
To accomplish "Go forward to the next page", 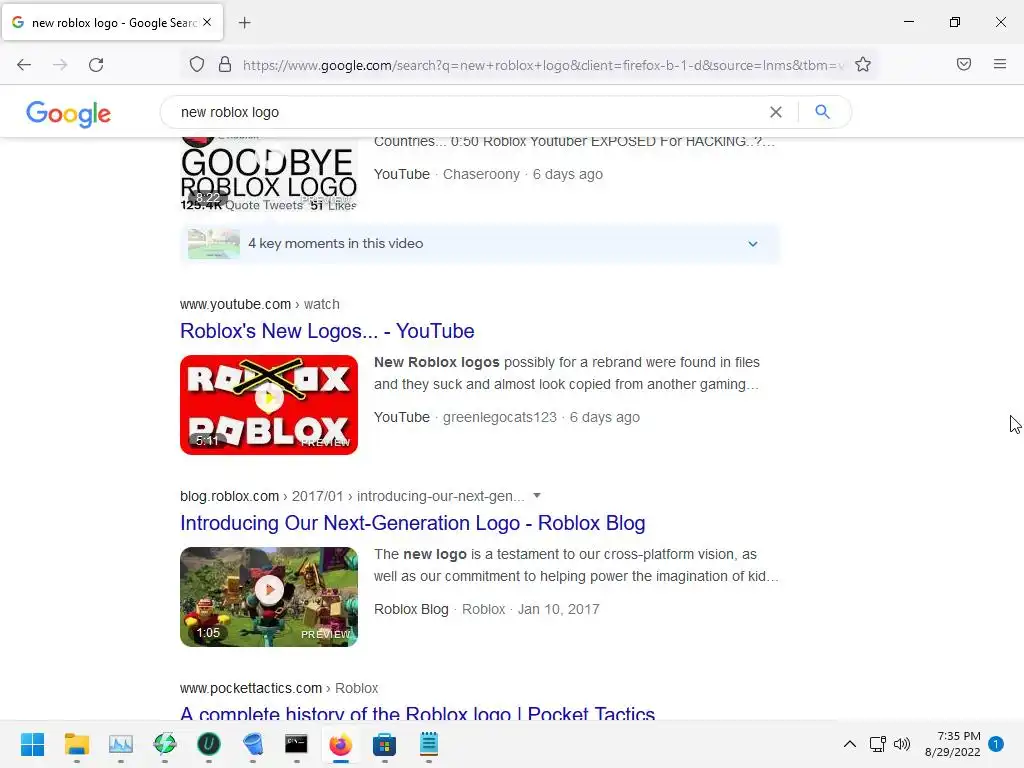I will pyautogui.click(x=60, y=65).
